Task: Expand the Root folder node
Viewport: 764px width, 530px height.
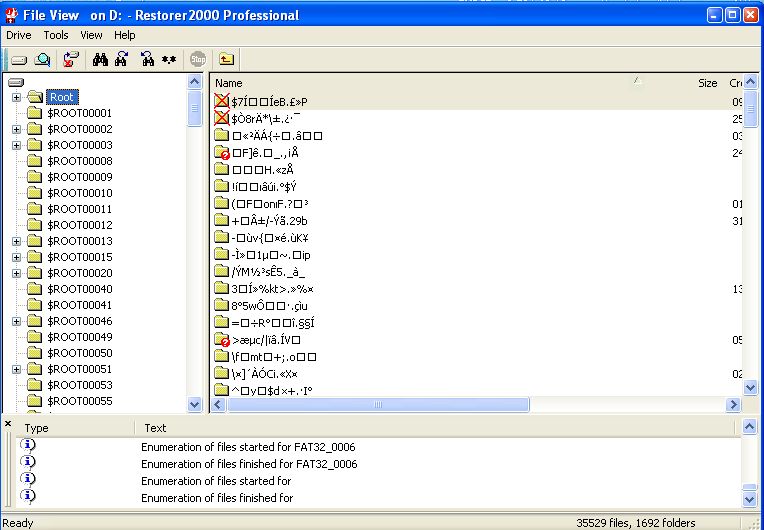Action: (x=17, y=97)
